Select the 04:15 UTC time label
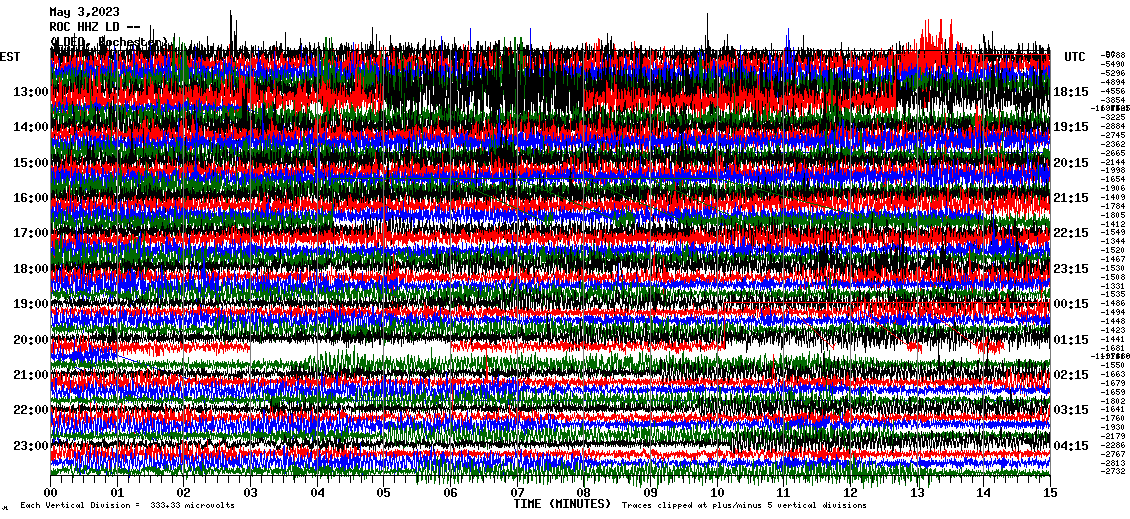 [1071, 446]
